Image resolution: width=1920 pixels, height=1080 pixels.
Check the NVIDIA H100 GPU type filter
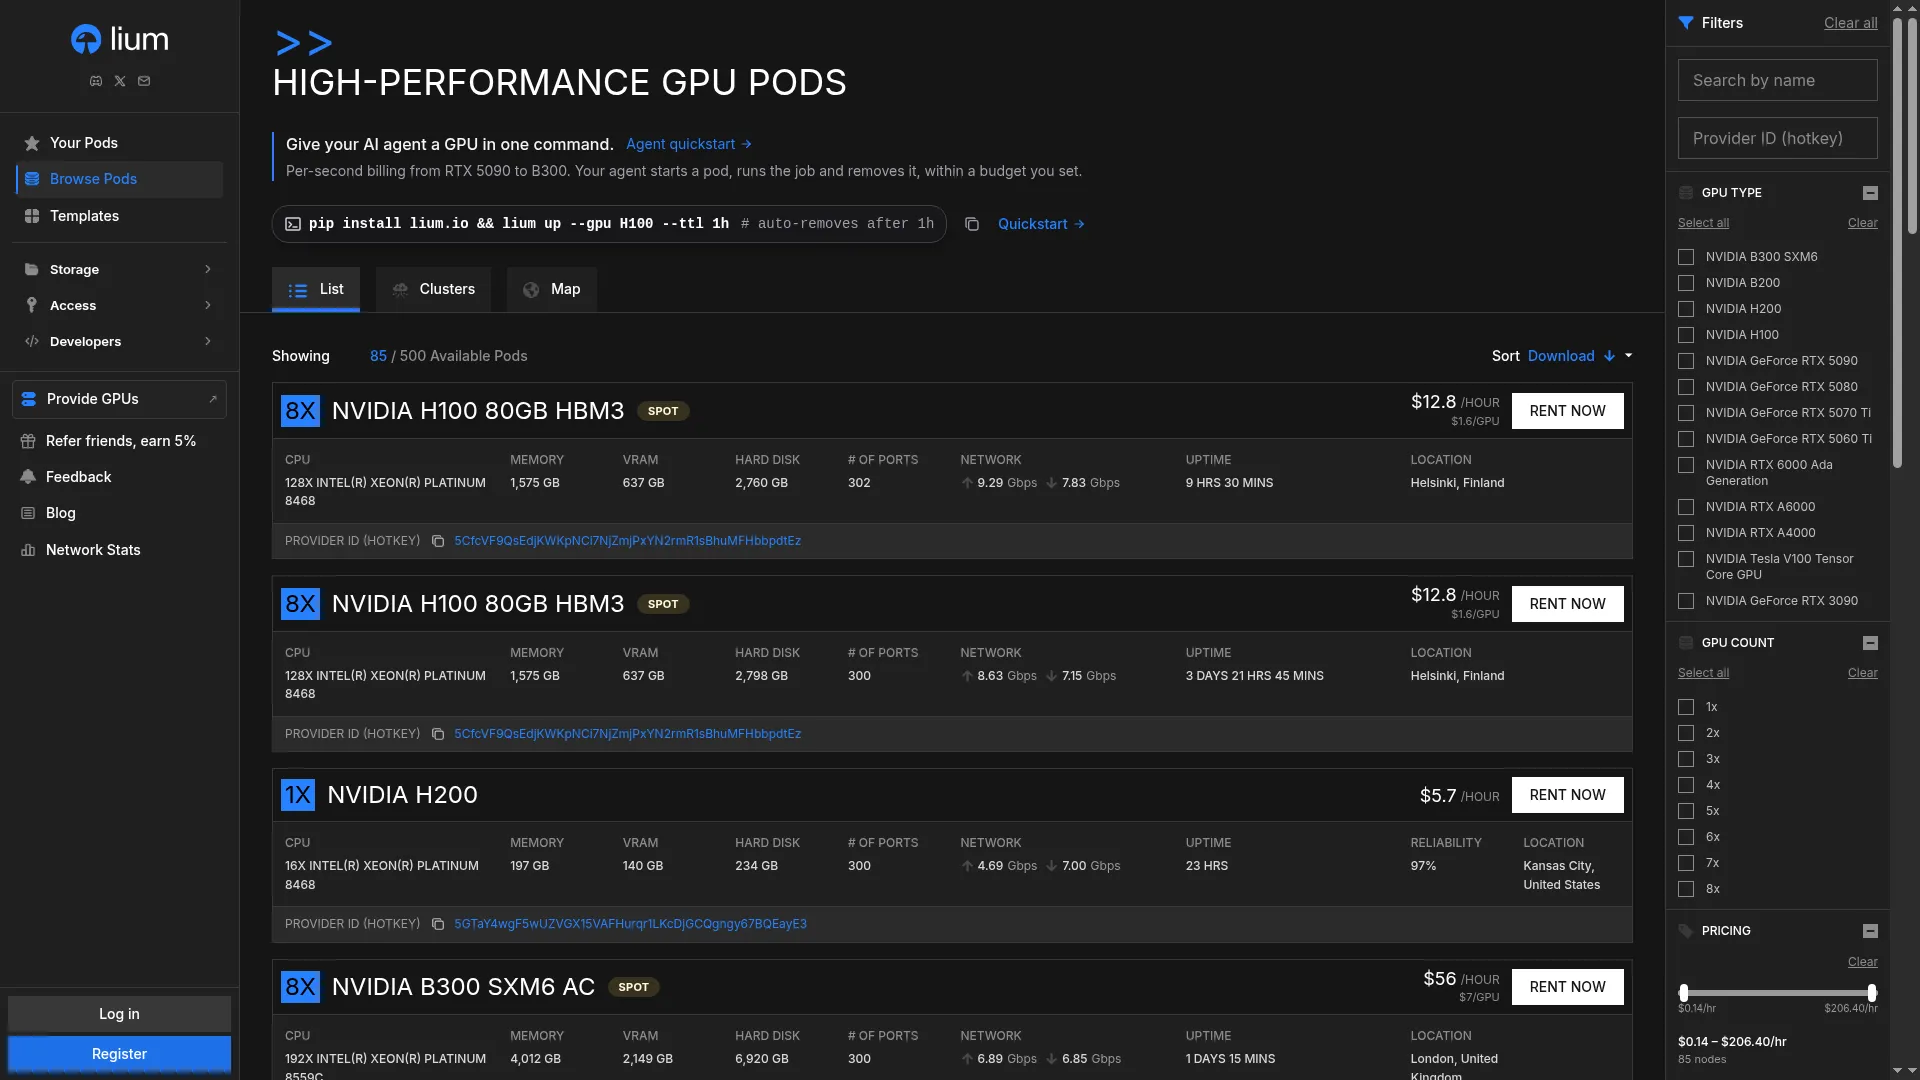point(1686,335)
